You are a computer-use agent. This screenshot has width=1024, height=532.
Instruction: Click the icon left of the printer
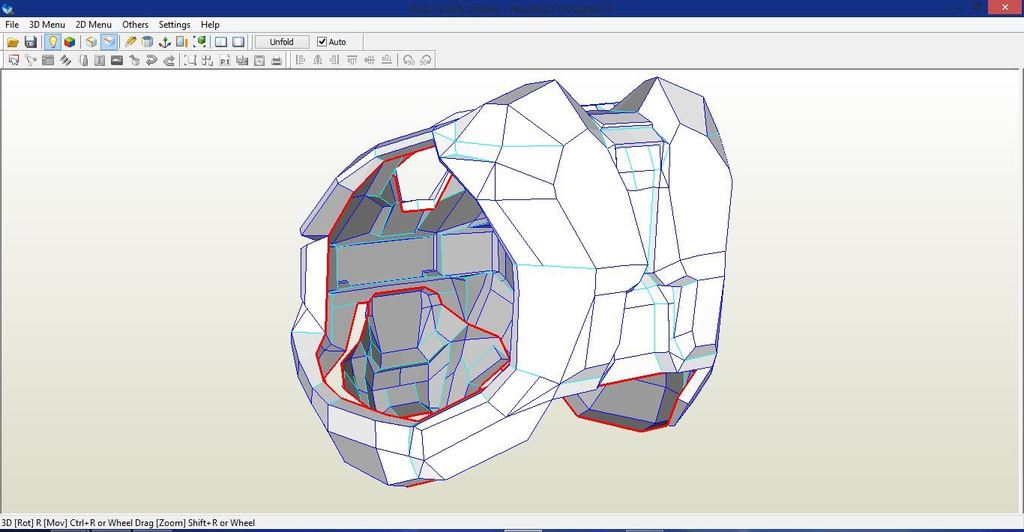point(259,60)
